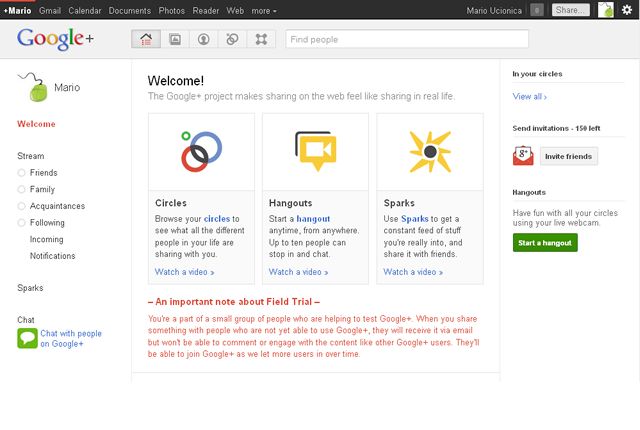
Task: Click the Games icon in toolbar
Action: (x=261, y=40)
